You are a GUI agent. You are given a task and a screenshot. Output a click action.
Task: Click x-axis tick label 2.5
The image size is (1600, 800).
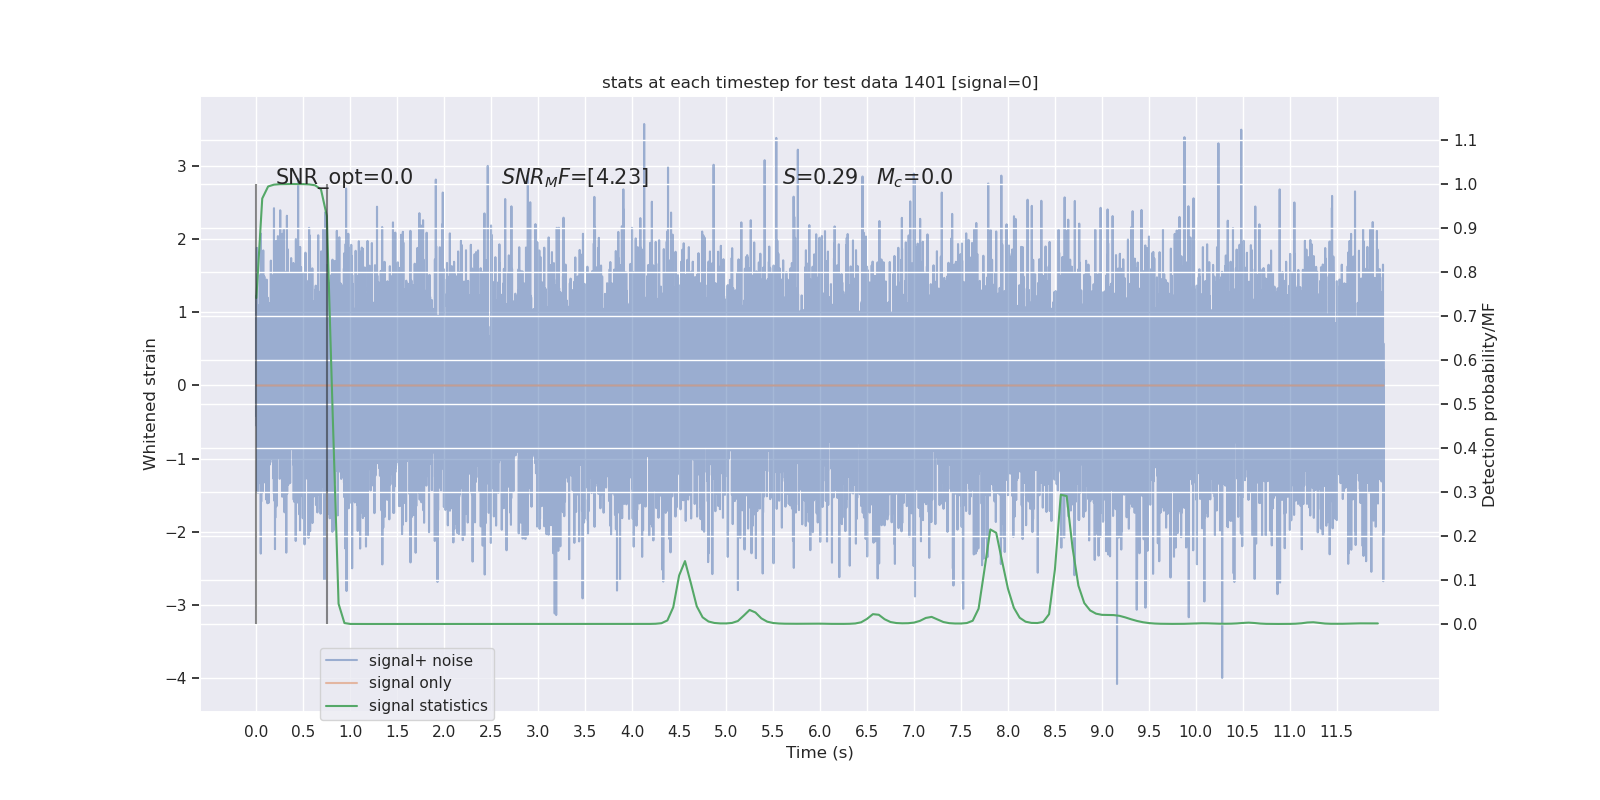click(491, 731)
